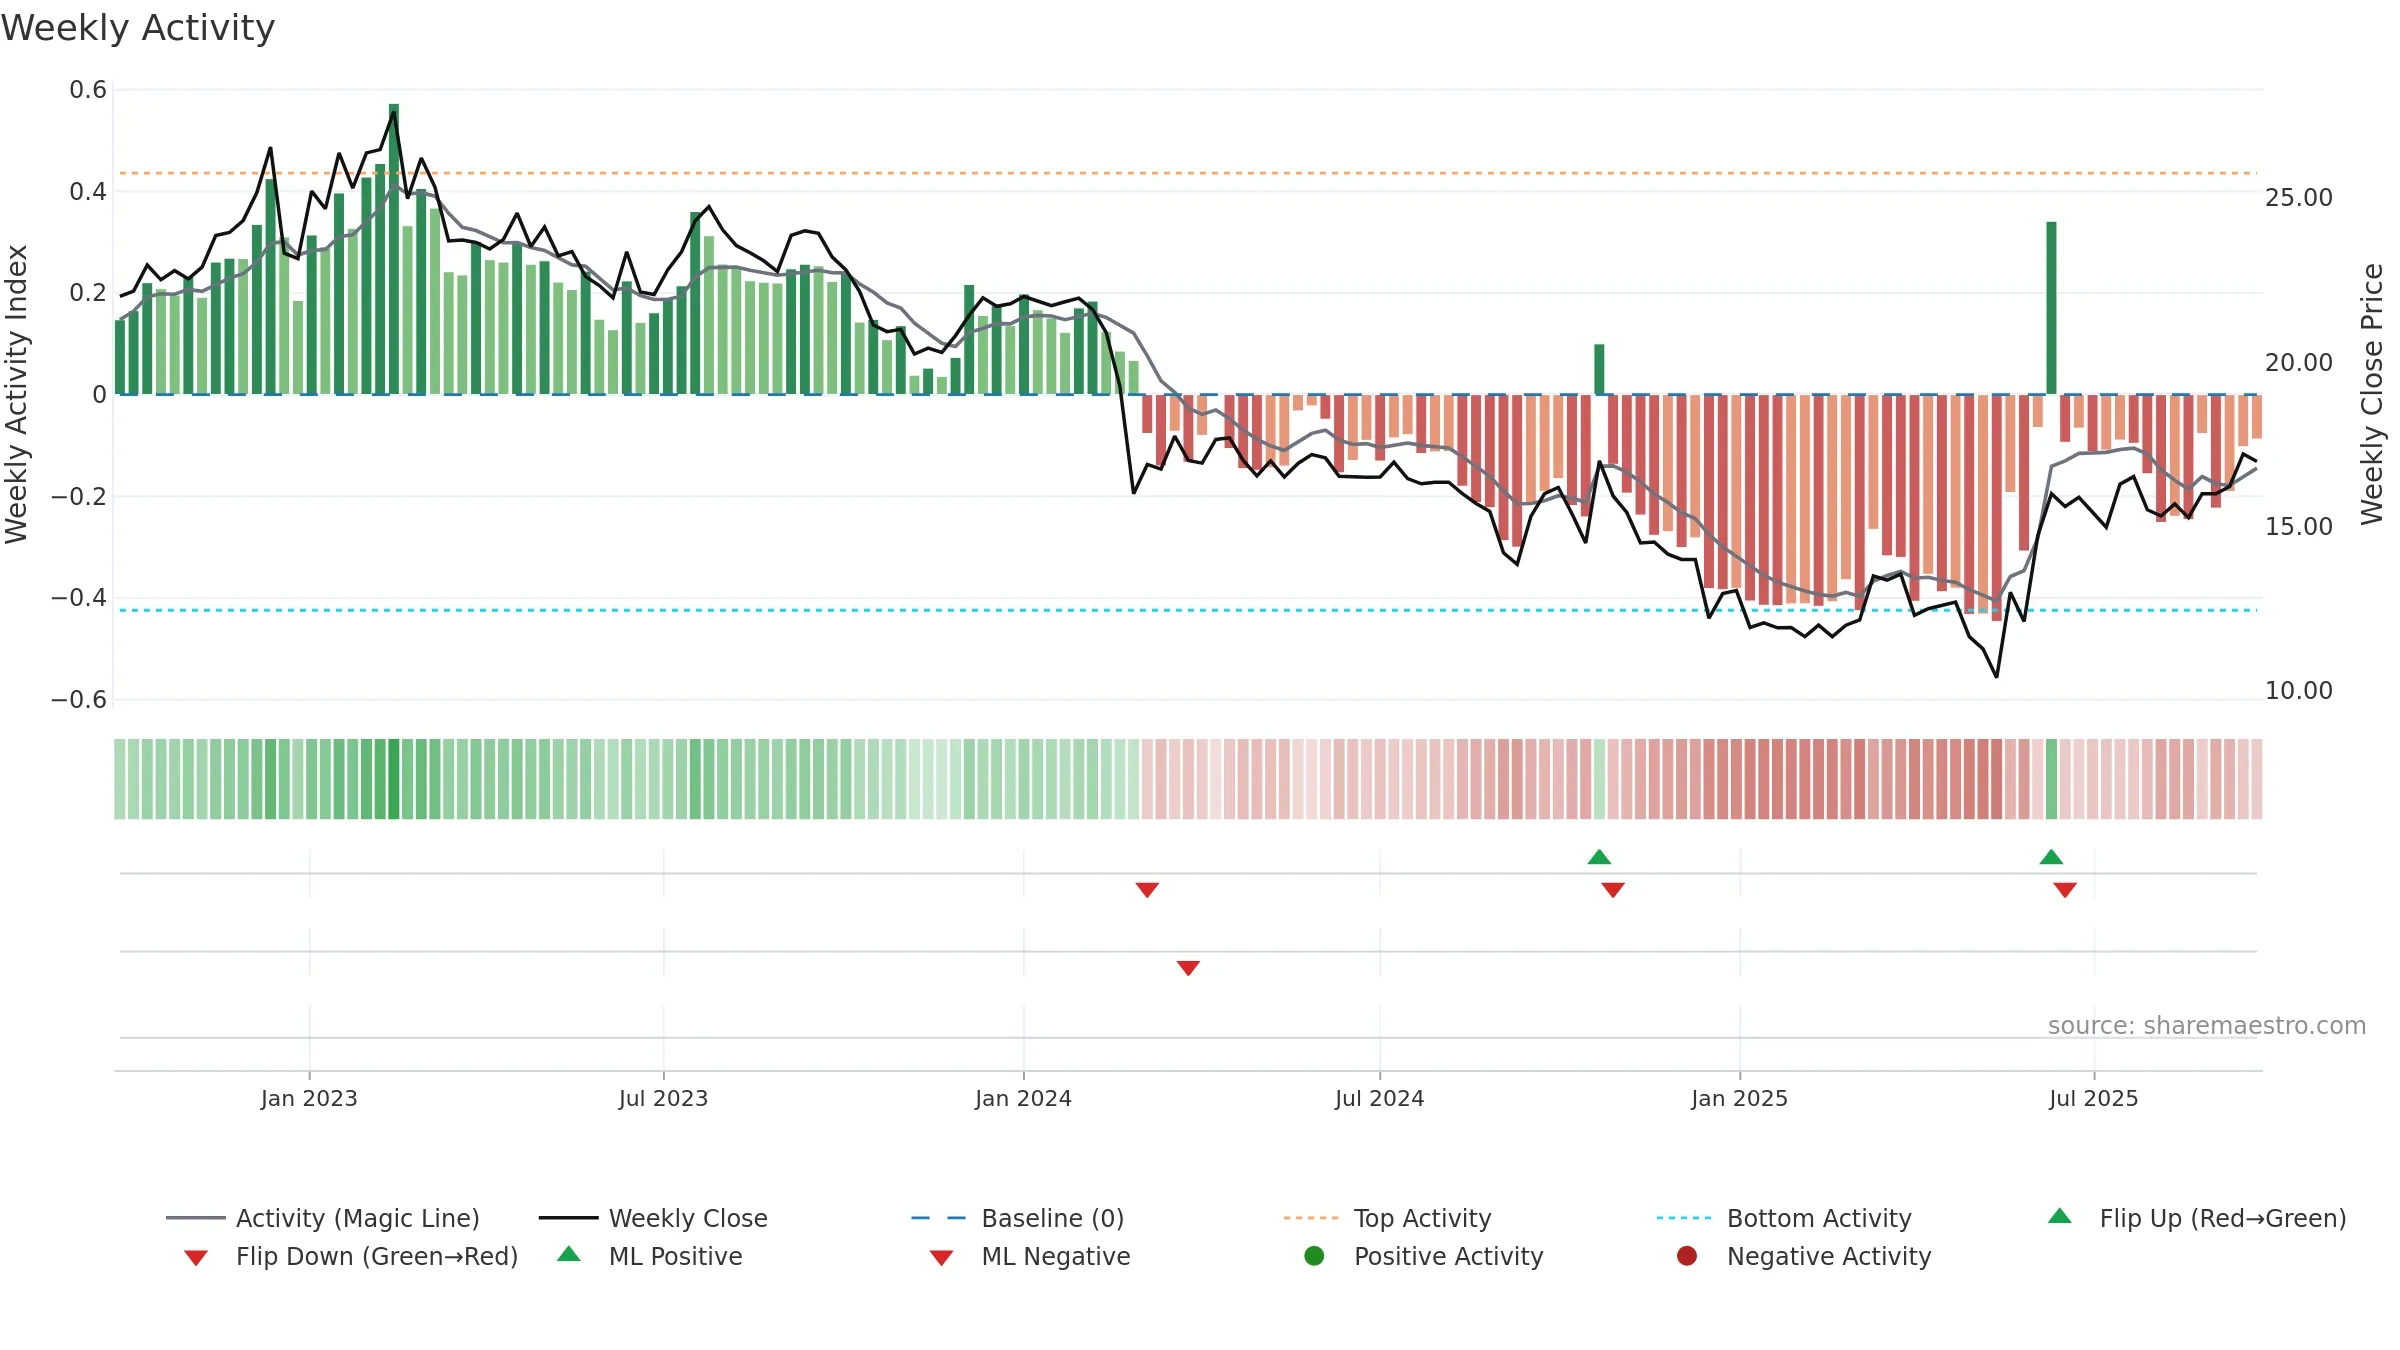Viewport: 2400px width, 1350px height.
Task: Click the isolated green bar in late 2024
Action: click(1599, 369)
